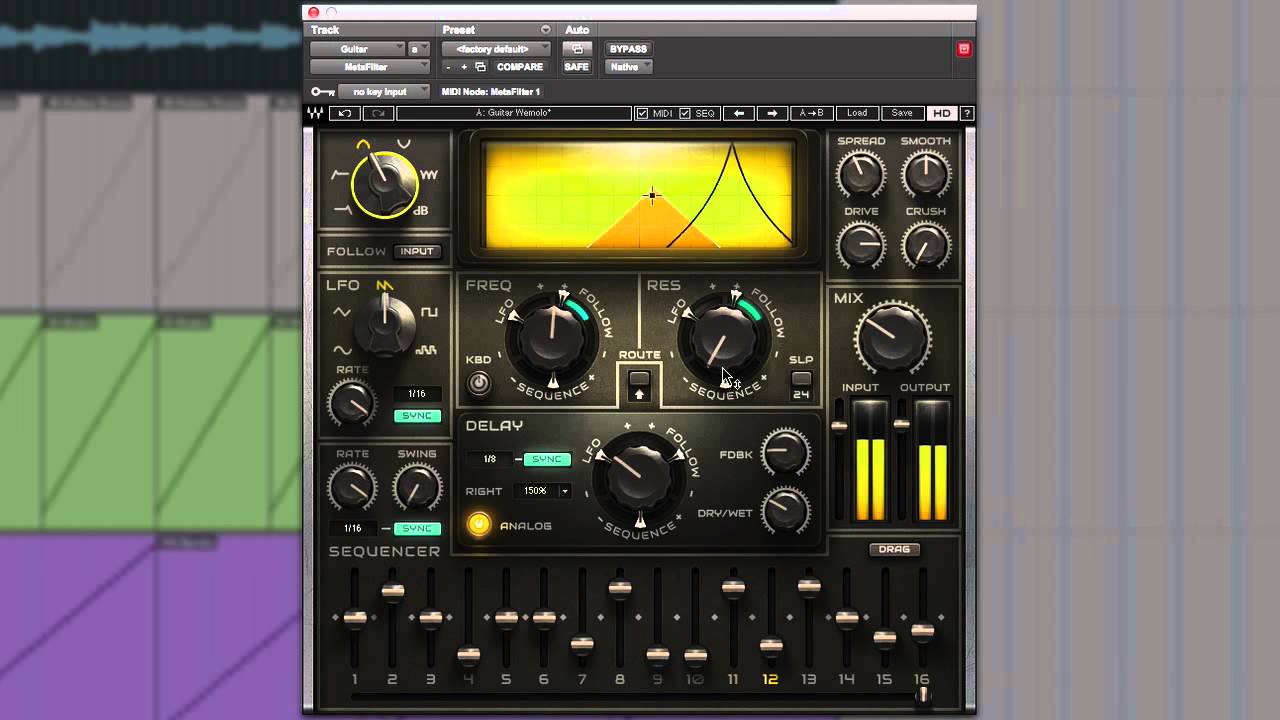The image size is (1280, 720).
Task: Click the BYPASS button
Action: [628, 49]
